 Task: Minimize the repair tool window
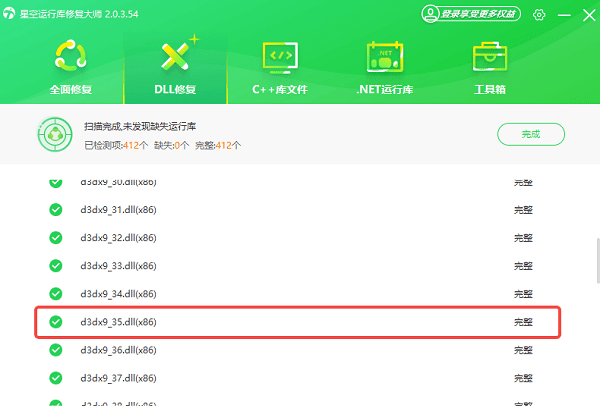pos(564,15)
